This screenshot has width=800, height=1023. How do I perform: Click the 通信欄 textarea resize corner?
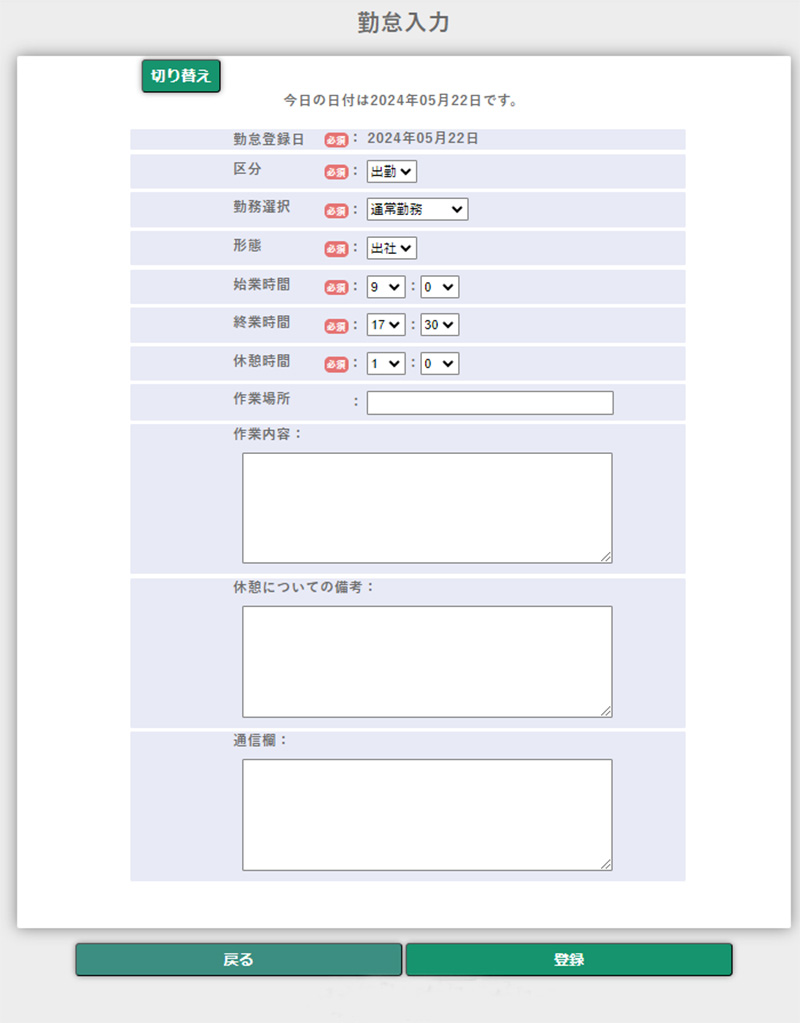[x=606, y=864]
